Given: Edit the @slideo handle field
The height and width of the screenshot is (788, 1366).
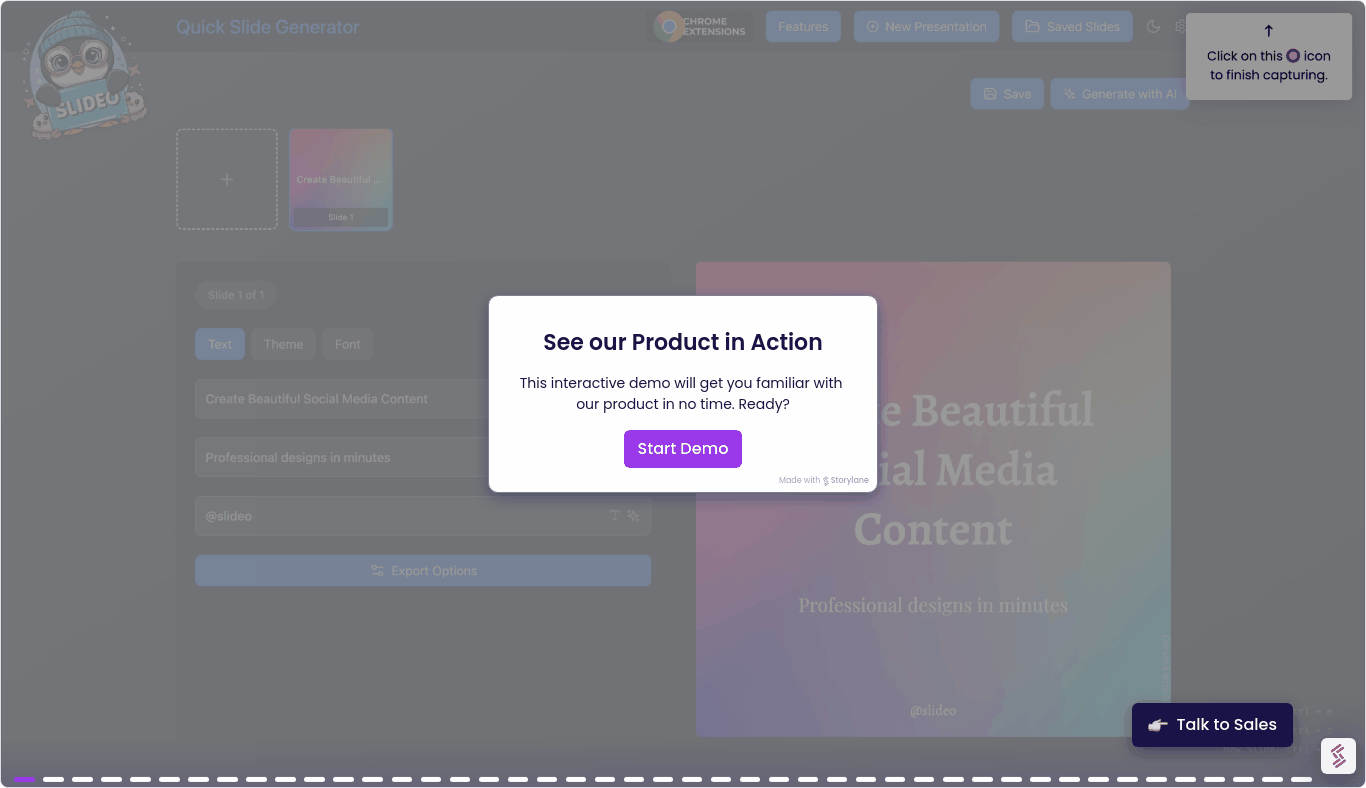Looking at the screenshot, I should (423, 516).
